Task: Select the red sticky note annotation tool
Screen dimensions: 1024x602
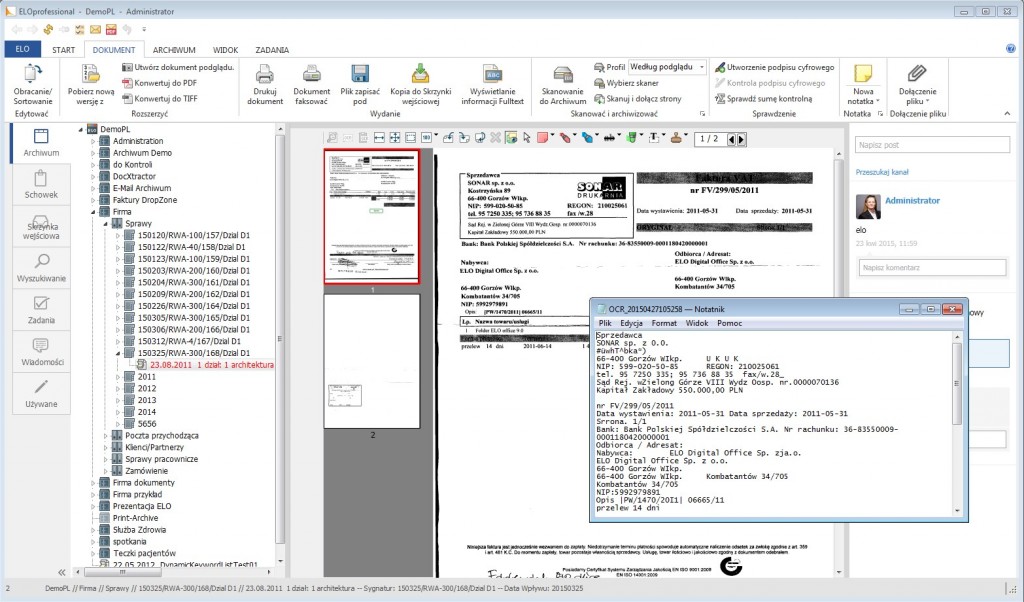Action: click(542, 138)
